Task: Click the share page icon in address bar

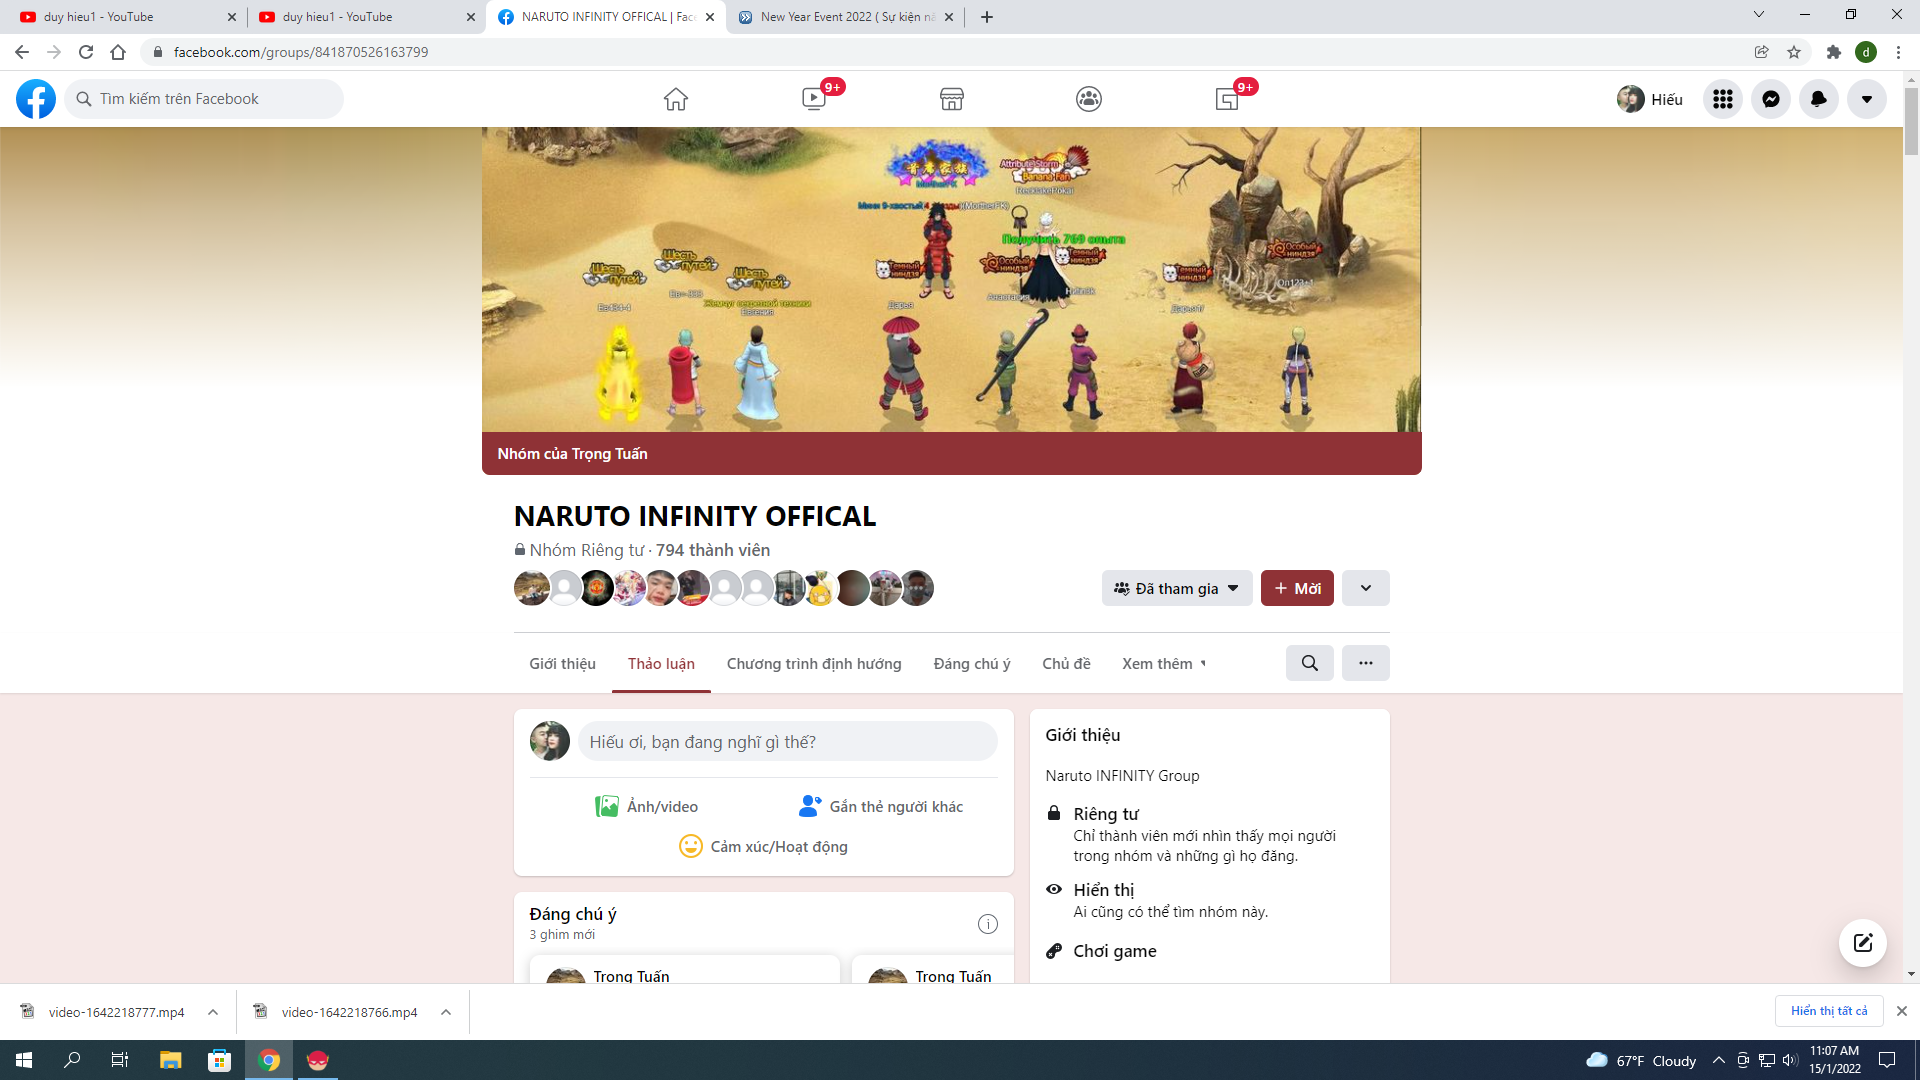Action: (1762, 52)
